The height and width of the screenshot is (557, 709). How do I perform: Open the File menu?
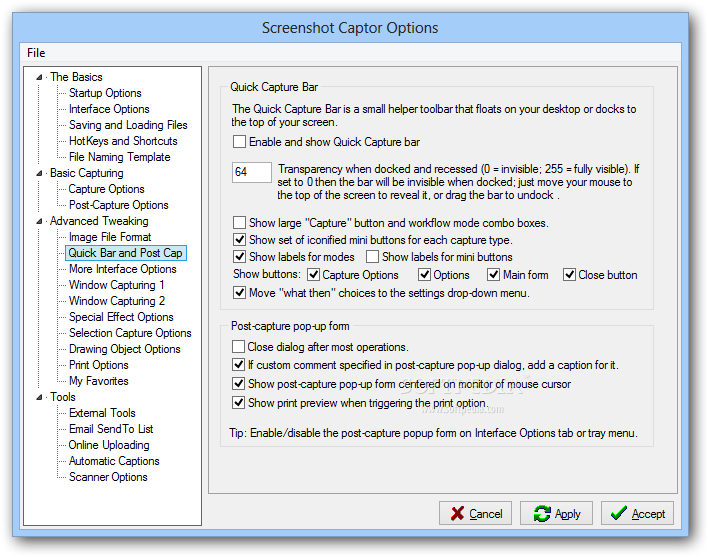tap(36, 53)
